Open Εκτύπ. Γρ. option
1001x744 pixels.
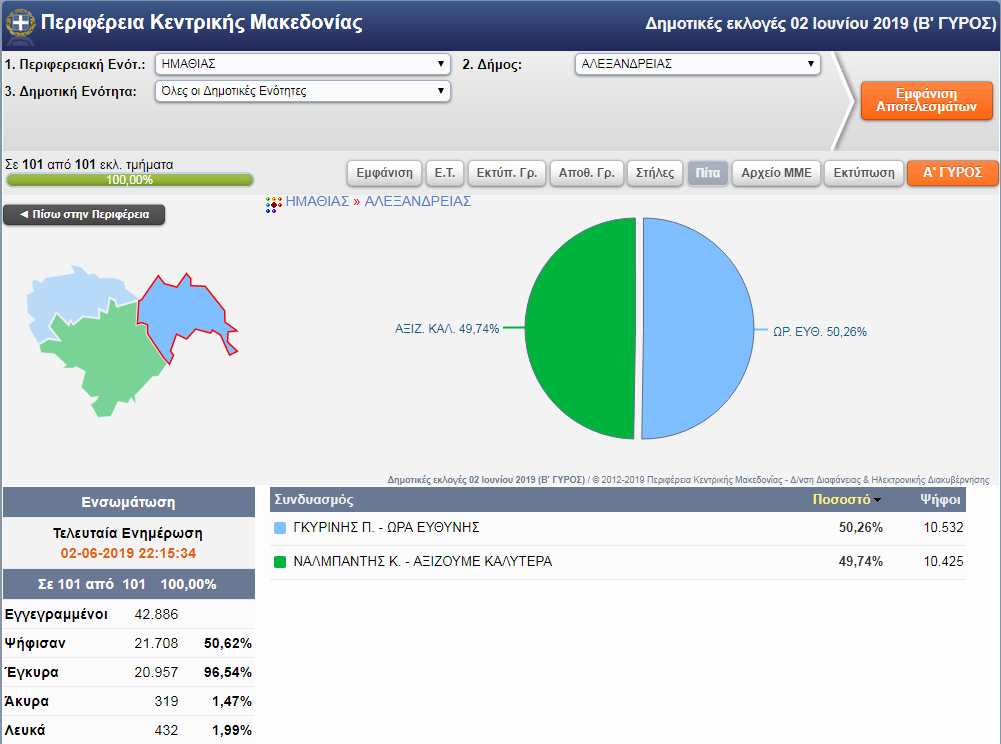click(507, 173)
